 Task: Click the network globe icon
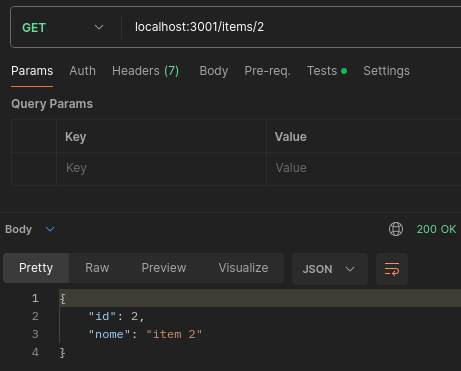click(x=396, y=229)
